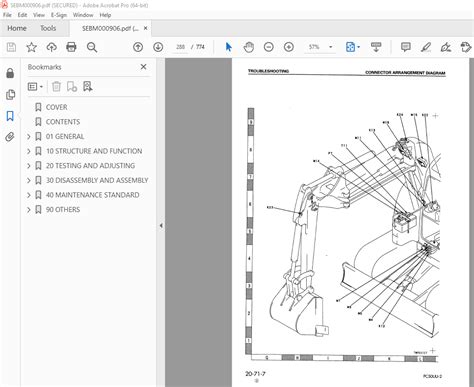474x387 pixels.
Task: Zoom in with plus button
Action: coord(289,47)
